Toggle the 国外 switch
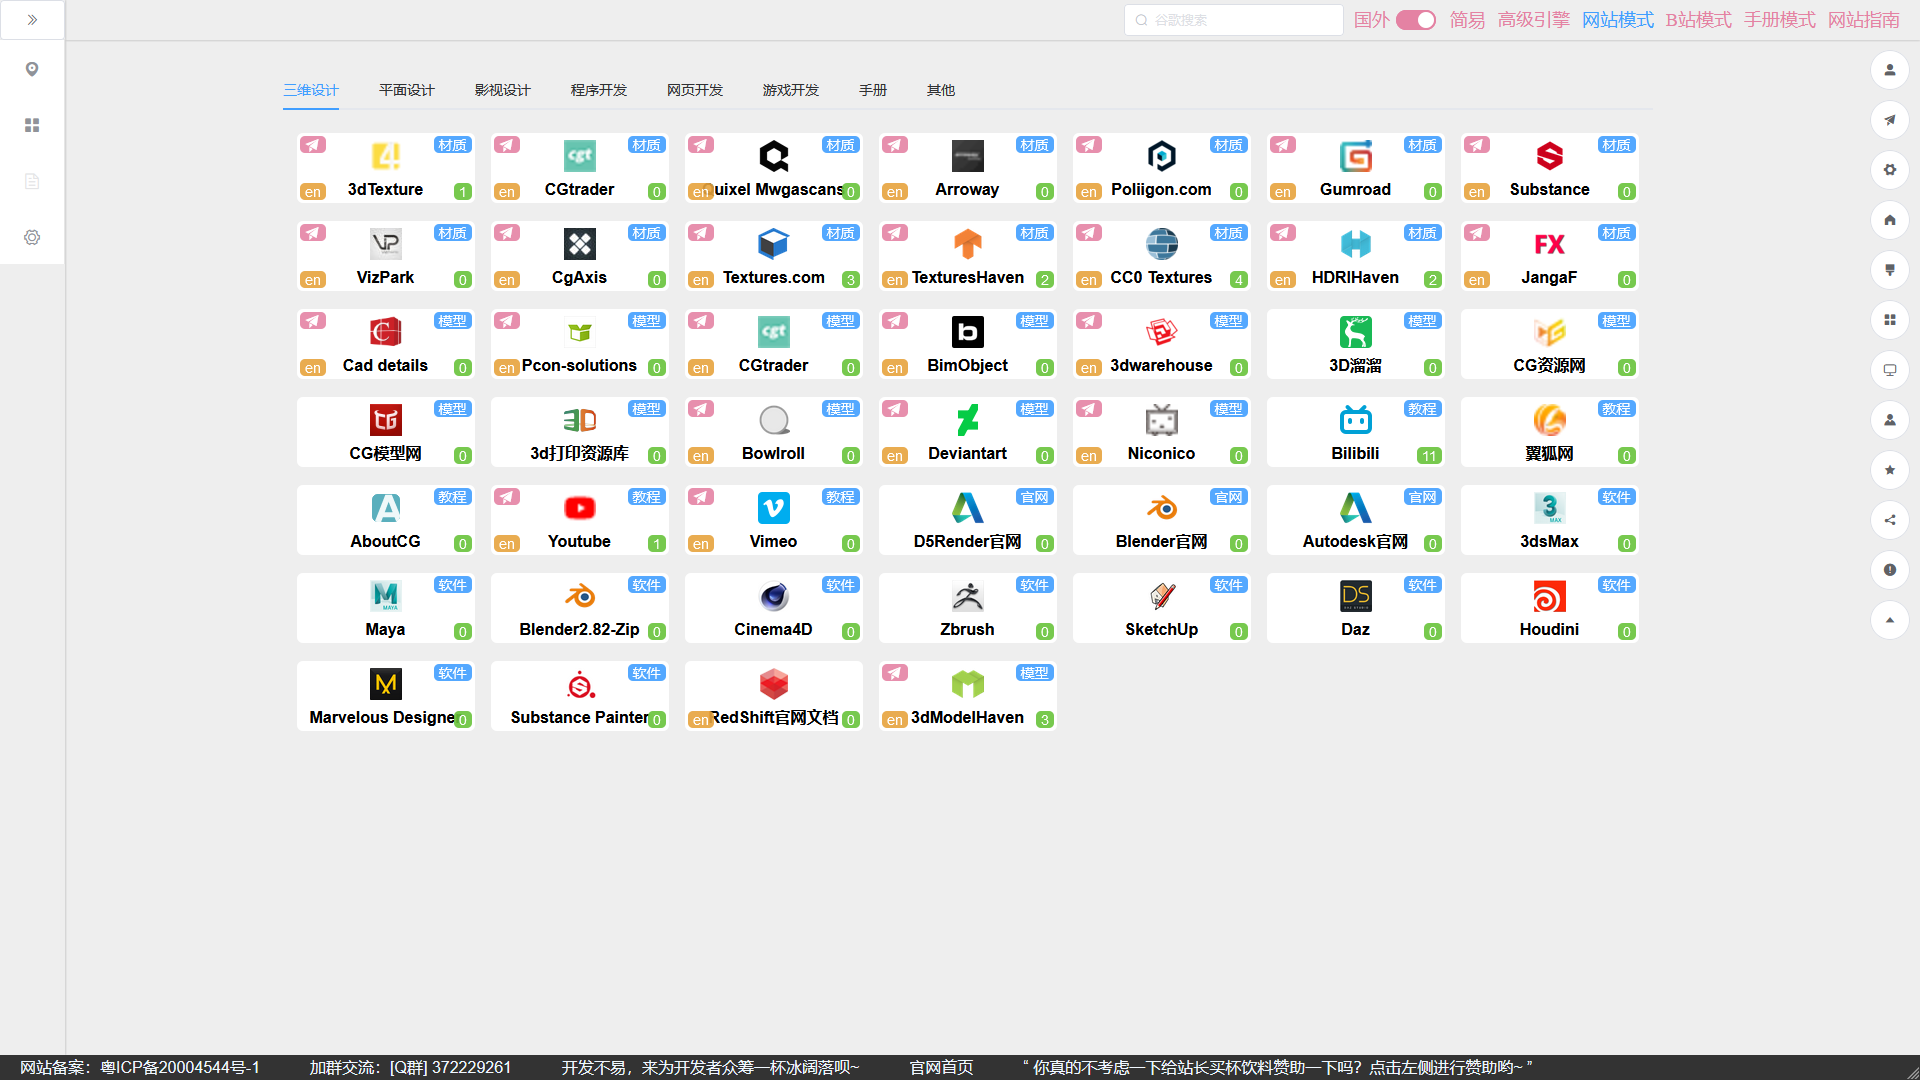Screen dimensions: 1920x1080 pyautogui.click(x=1415, y=20)
